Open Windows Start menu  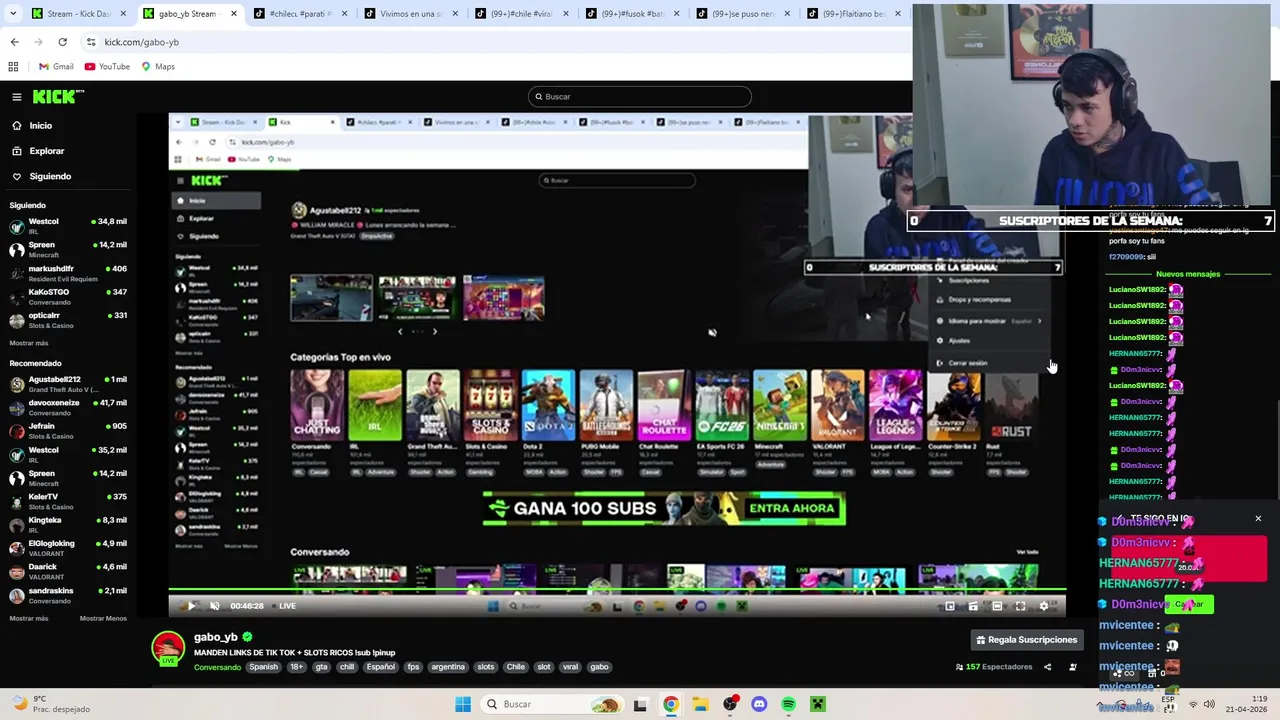[463, 704]
